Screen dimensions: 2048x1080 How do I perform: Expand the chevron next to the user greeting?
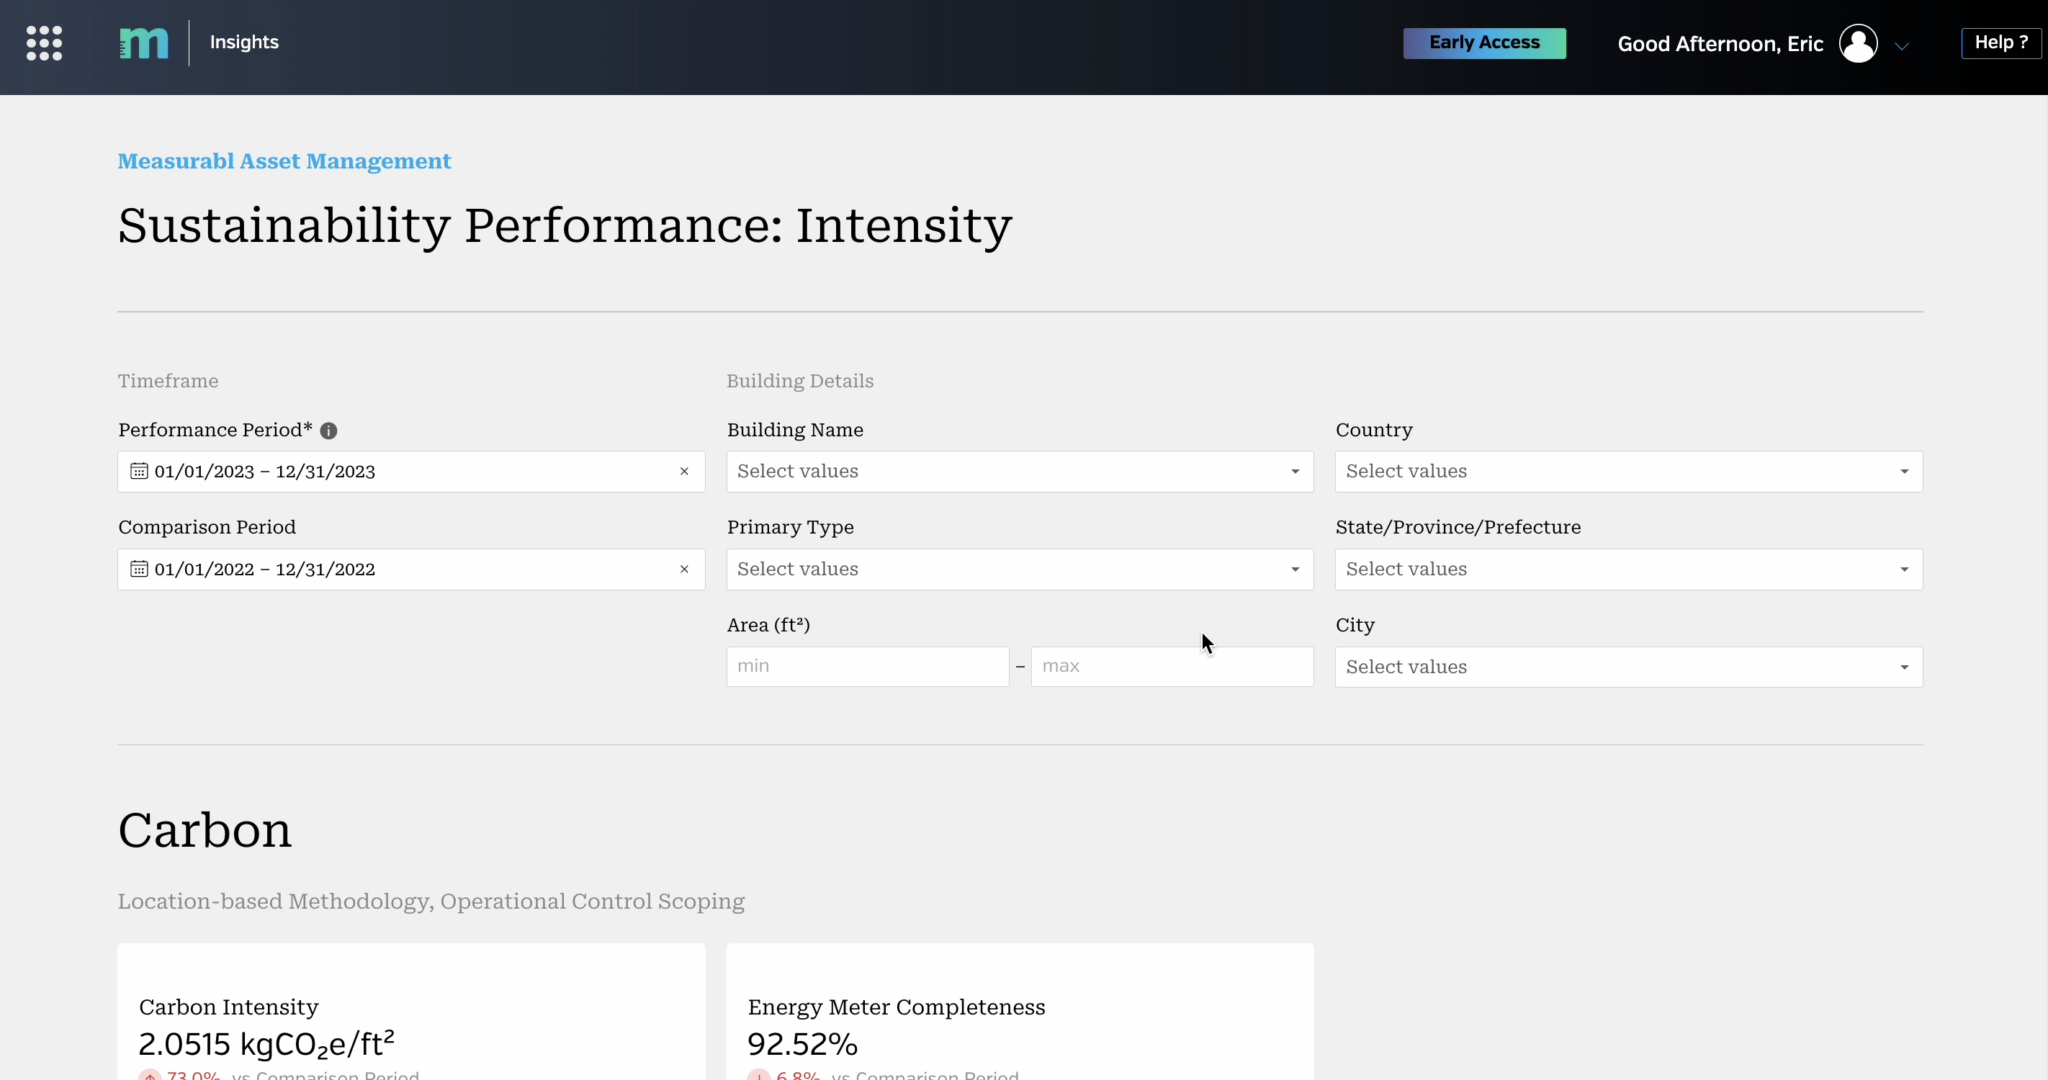click(x=1903, y=45)
